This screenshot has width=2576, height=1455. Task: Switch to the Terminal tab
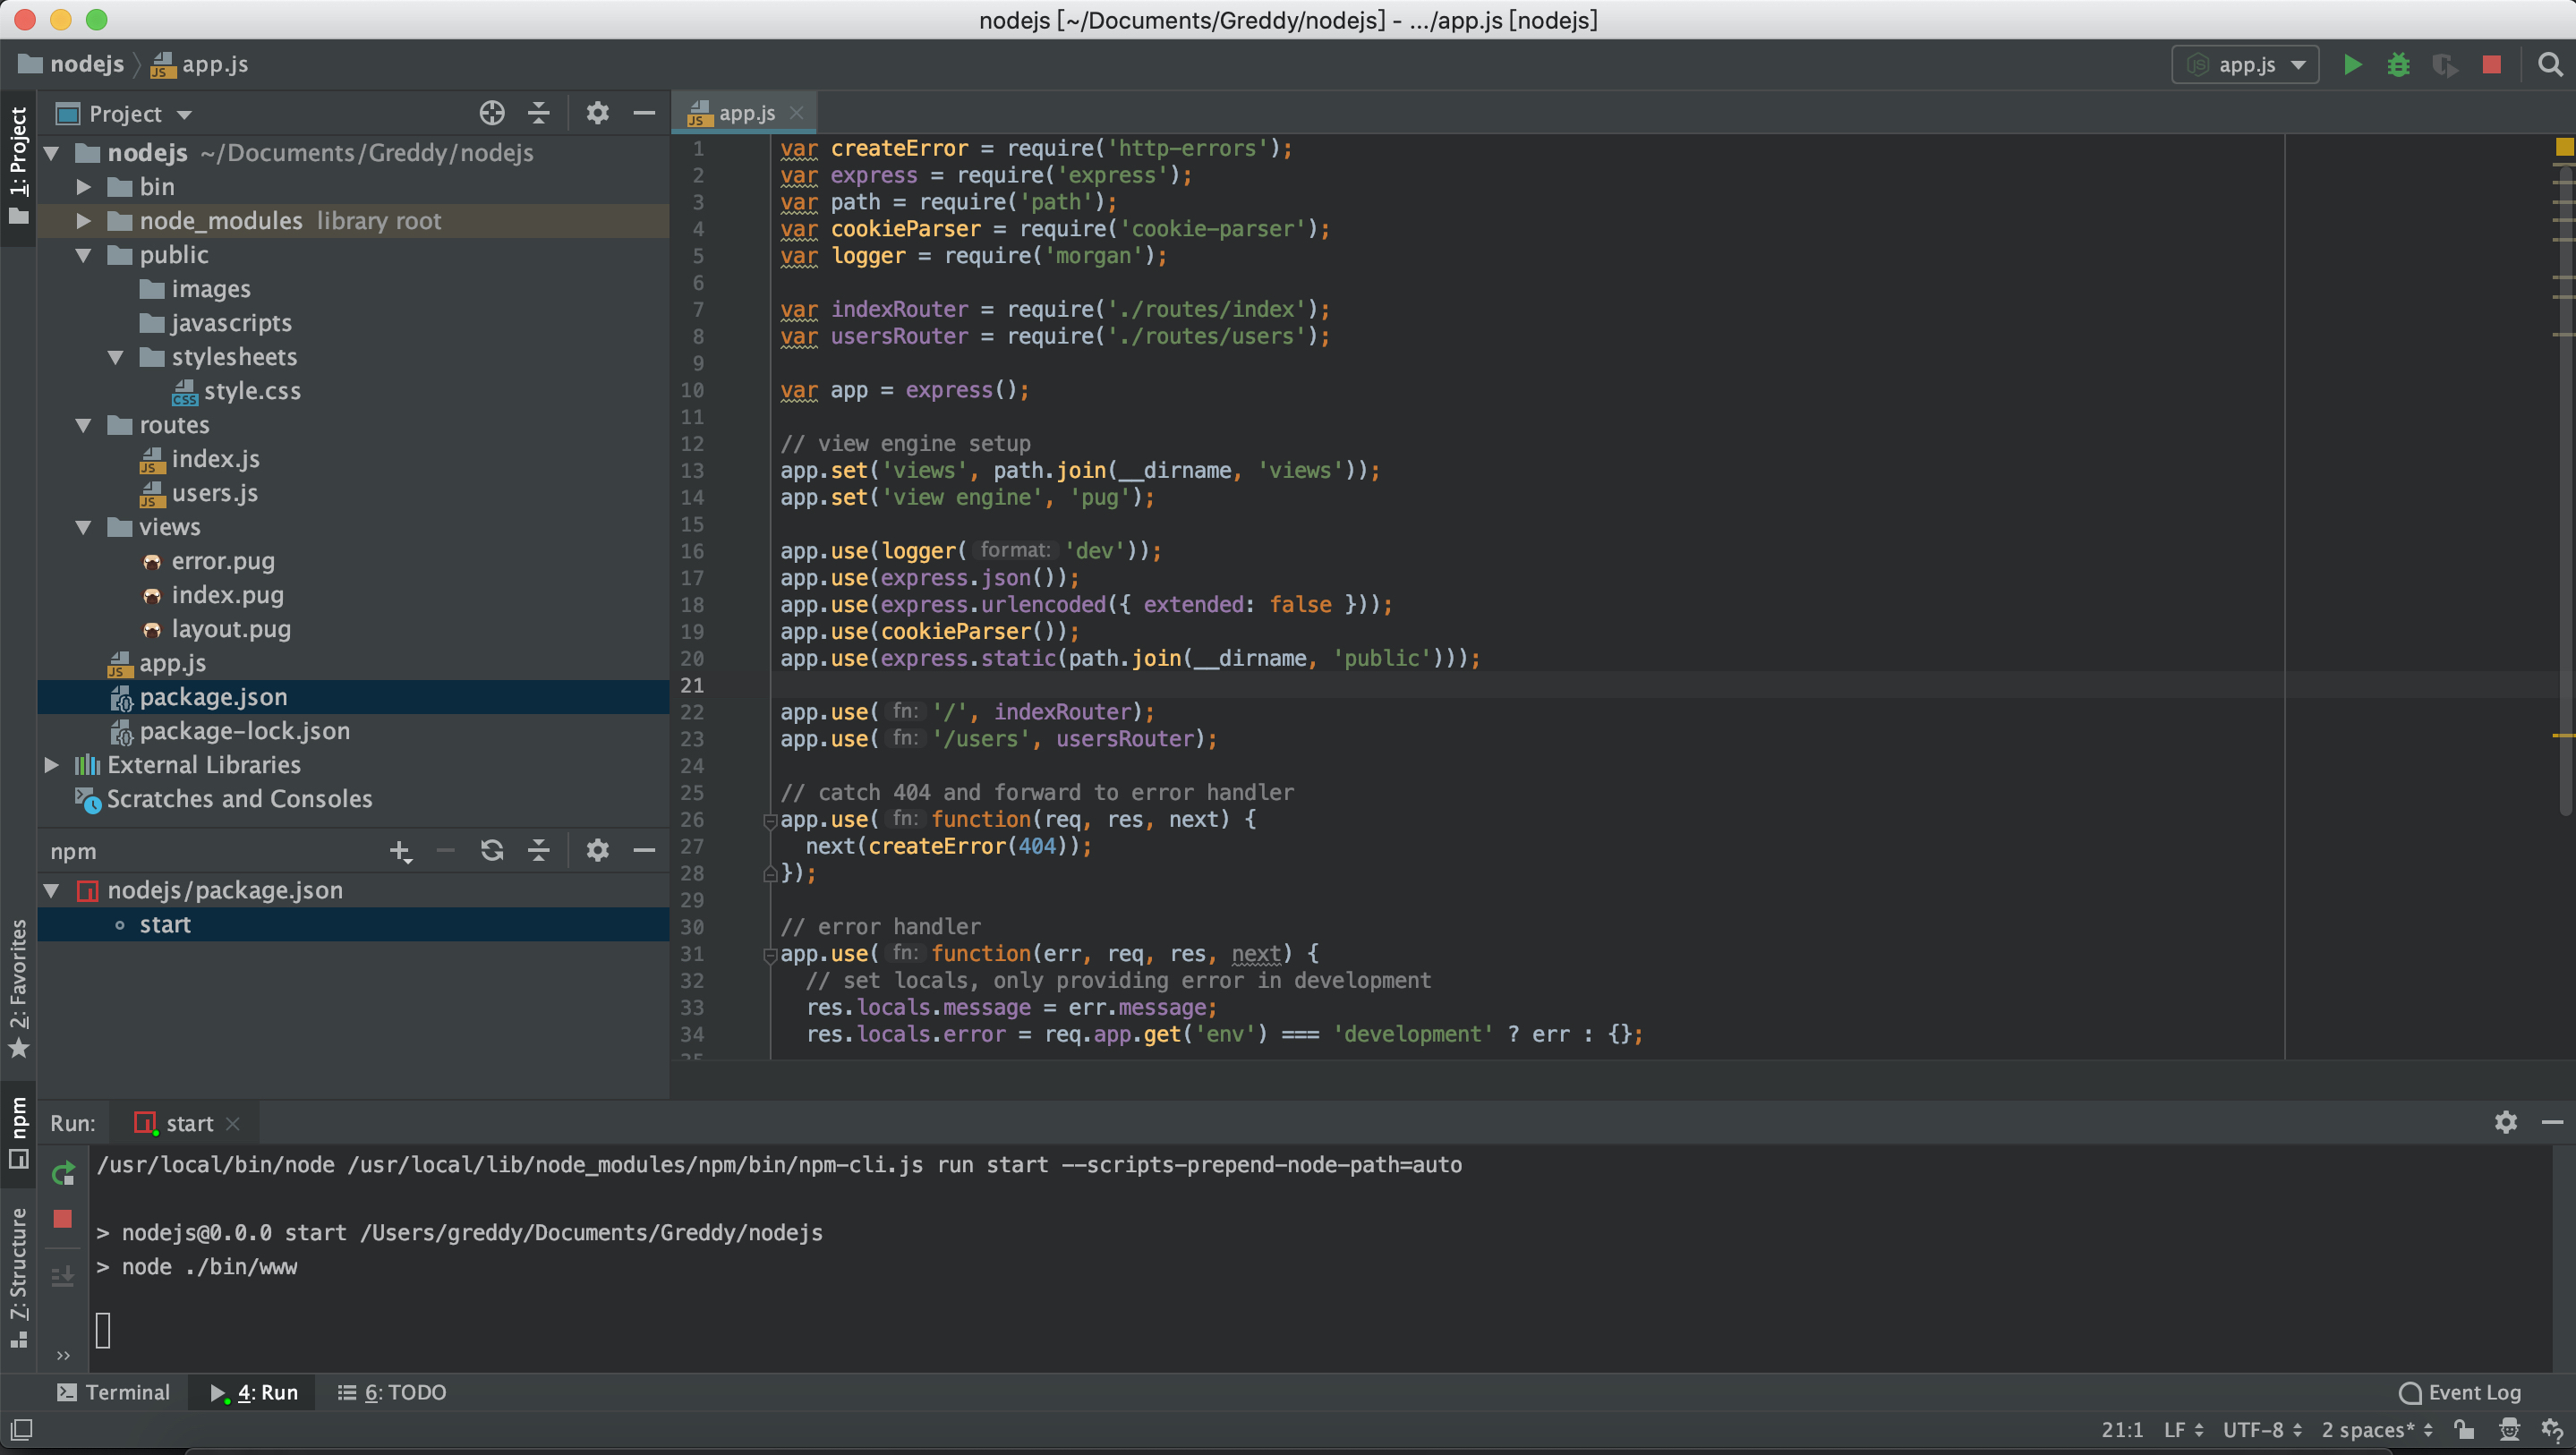pyautogui.click(x=114, y=1392)
